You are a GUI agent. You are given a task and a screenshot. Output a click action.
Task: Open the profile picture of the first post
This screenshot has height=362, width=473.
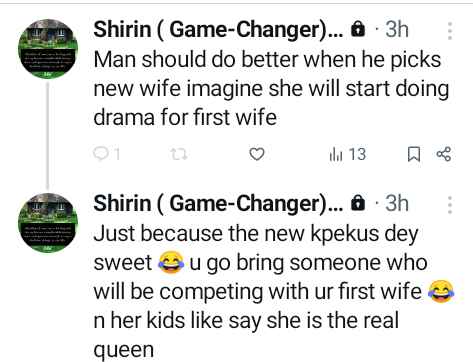48,49
